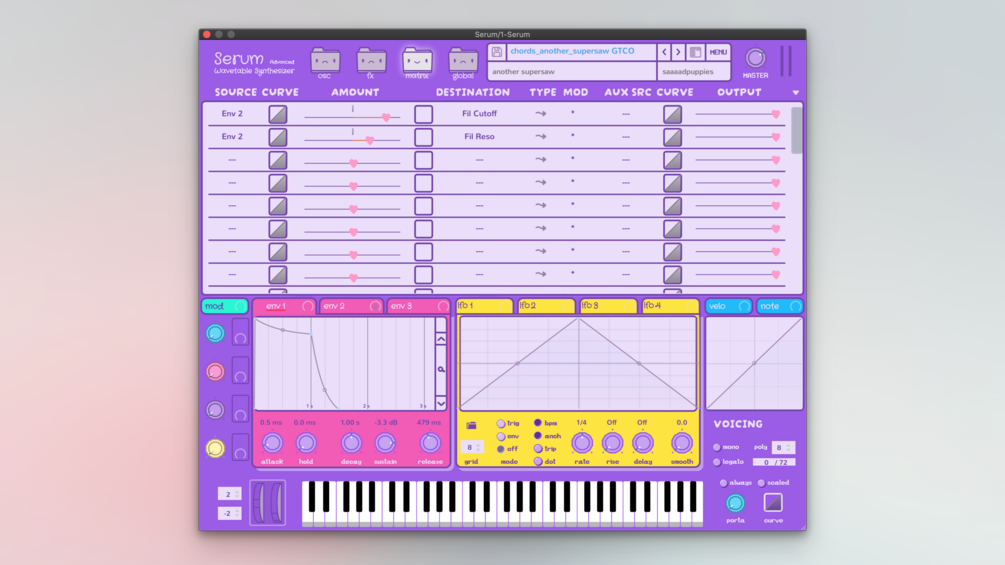This screenshot has height=565, width=1005.
Task: Load the previous preset with the left arrow
Action: point(664,52)
